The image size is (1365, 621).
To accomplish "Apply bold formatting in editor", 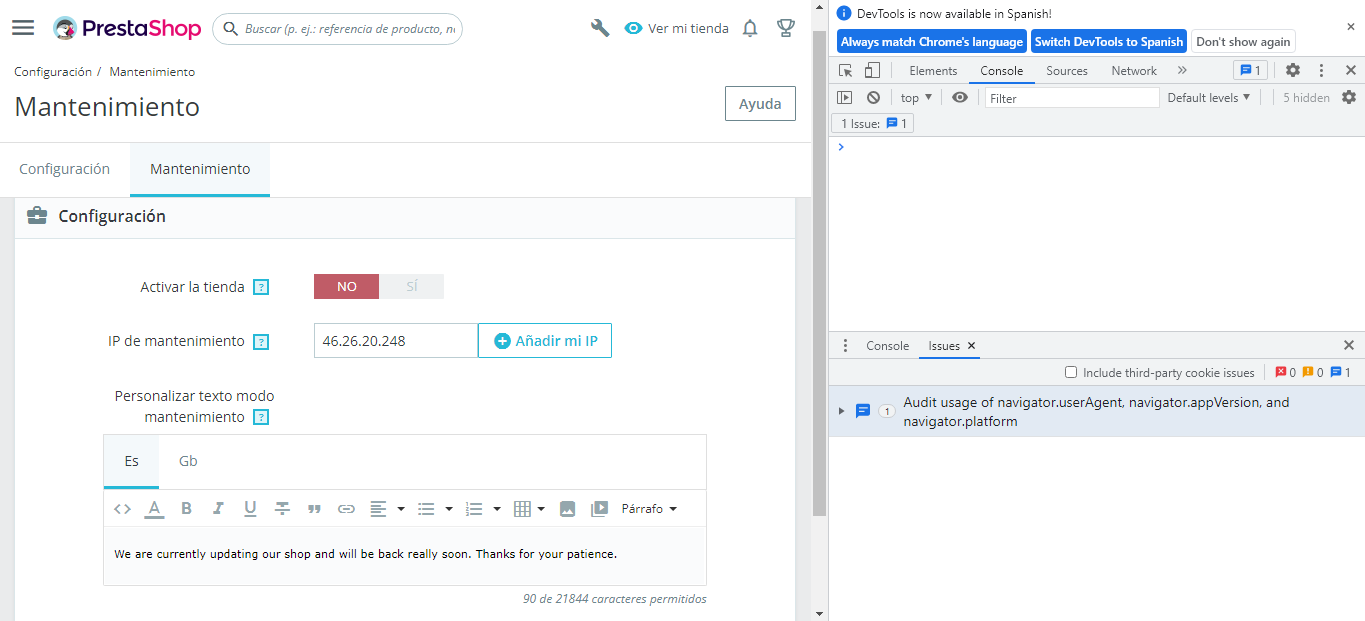I will [x=186, y=509].
